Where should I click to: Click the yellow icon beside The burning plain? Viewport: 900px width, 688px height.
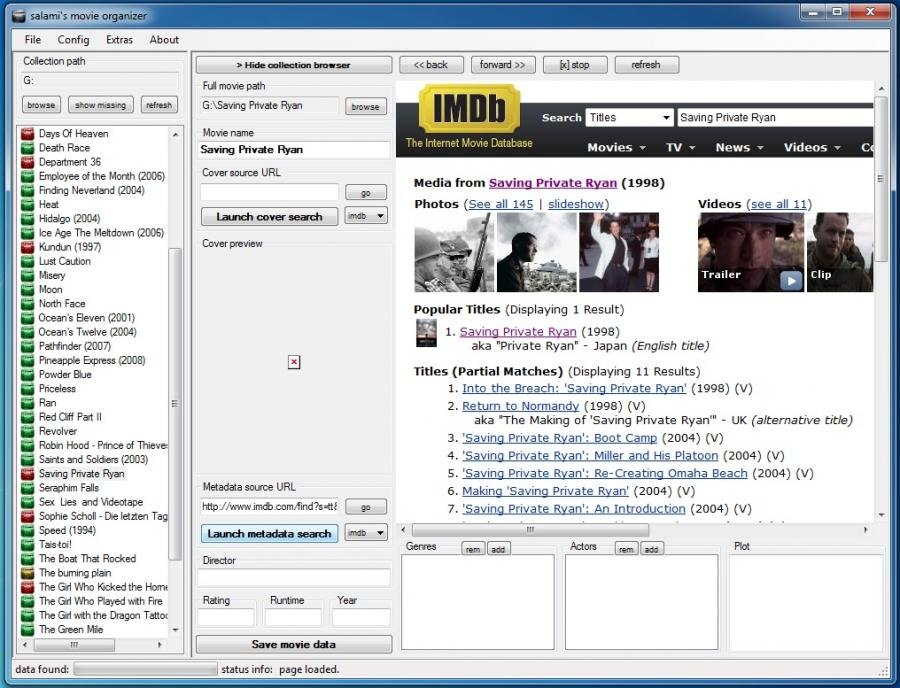28,573
